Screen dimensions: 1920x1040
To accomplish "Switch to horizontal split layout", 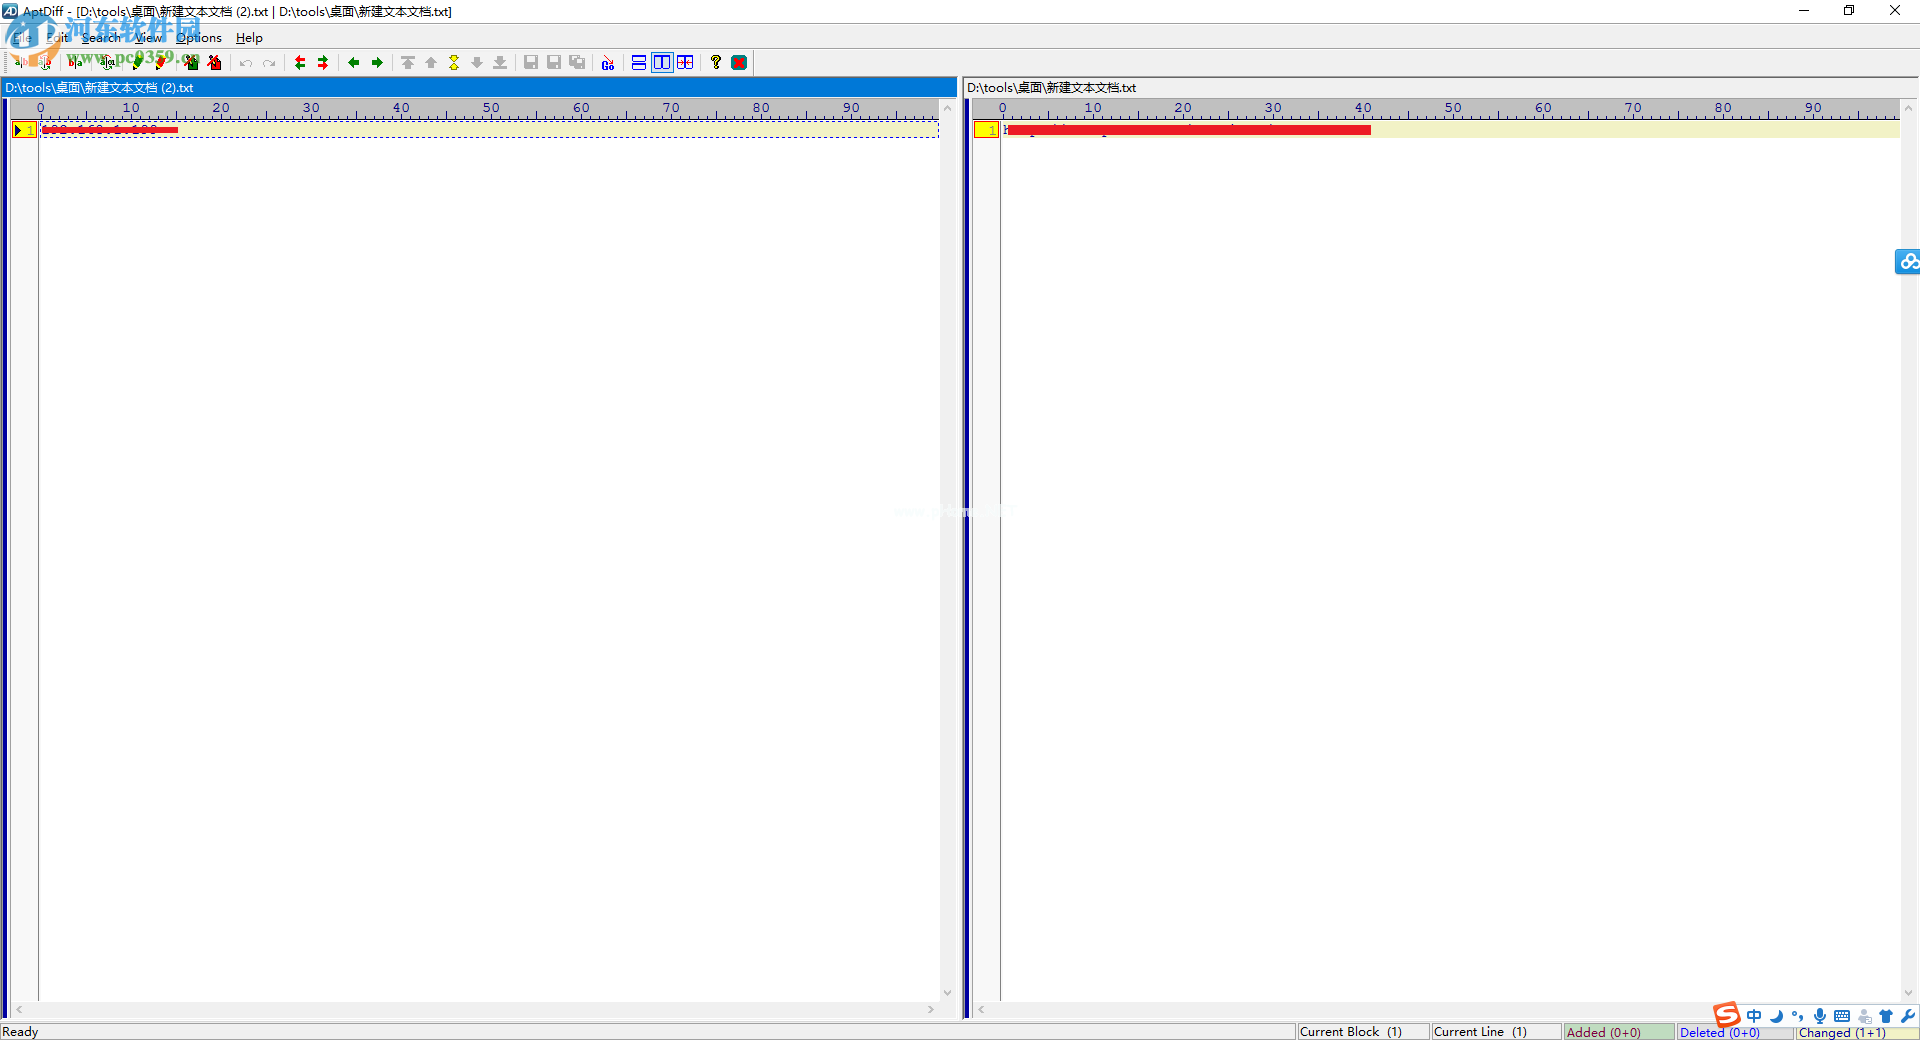I will tap(639, 62).
